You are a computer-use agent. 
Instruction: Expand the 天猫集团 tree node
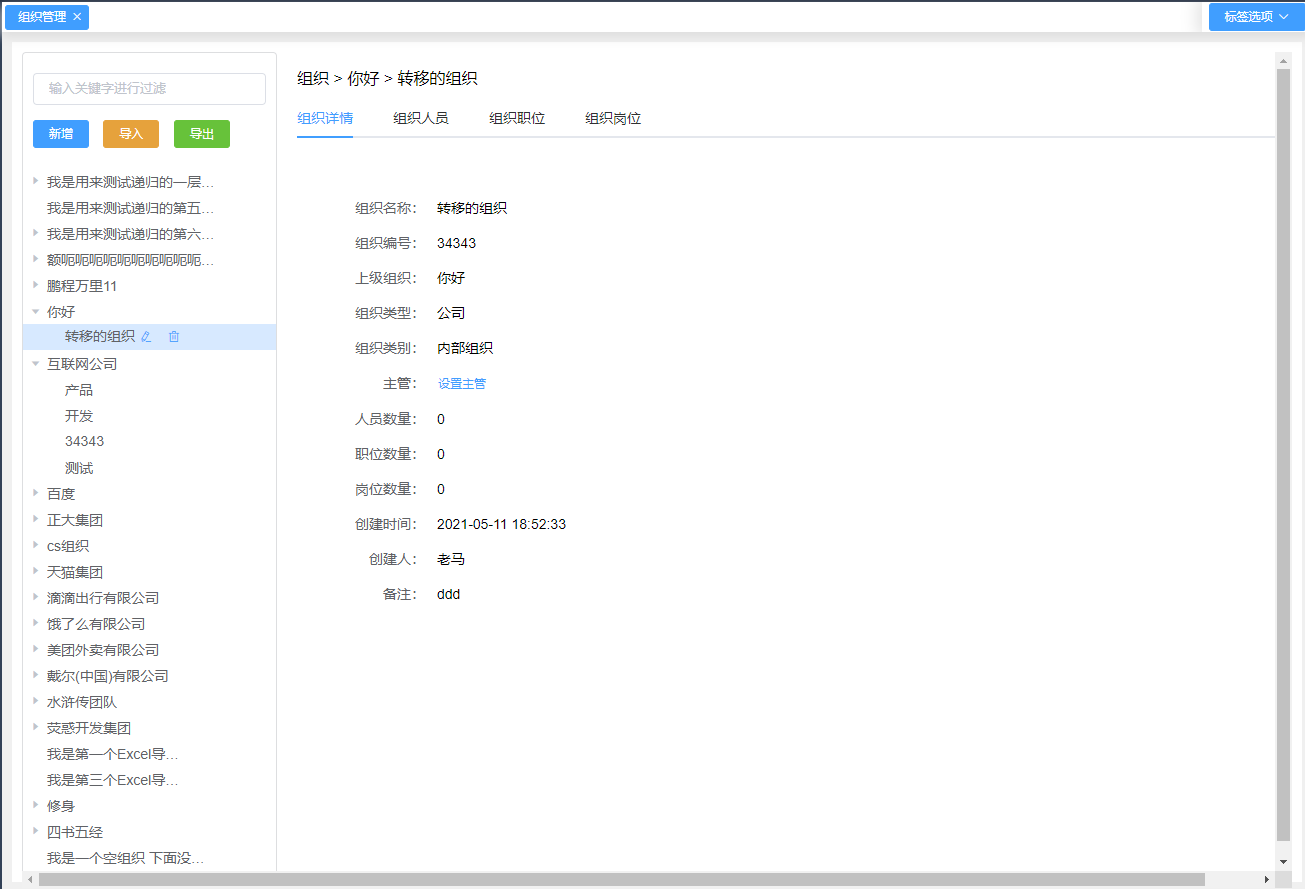point(36,571)
